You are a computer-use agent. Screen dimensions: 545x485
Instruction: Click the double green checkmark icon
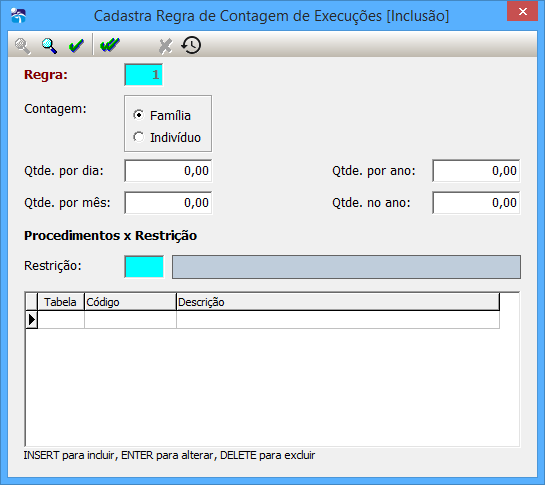(110, 46)
